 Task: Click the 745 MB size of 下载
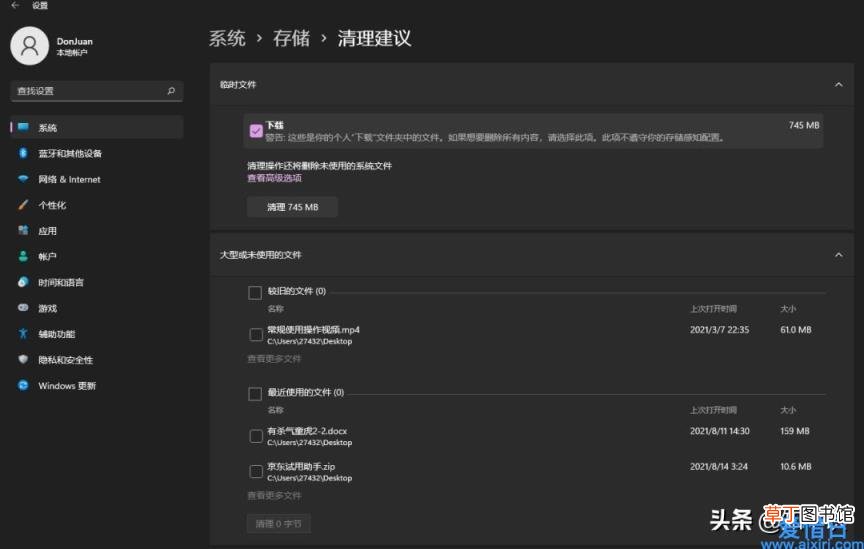coord(804,125)
